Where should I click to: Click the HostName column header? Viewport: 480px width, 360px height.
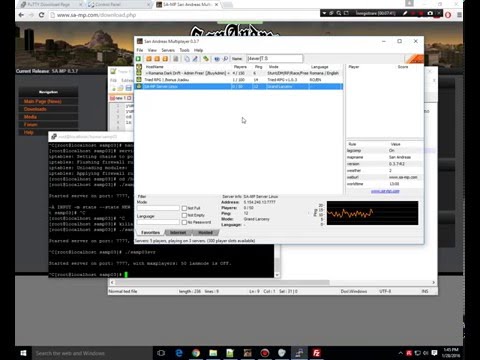155,67
